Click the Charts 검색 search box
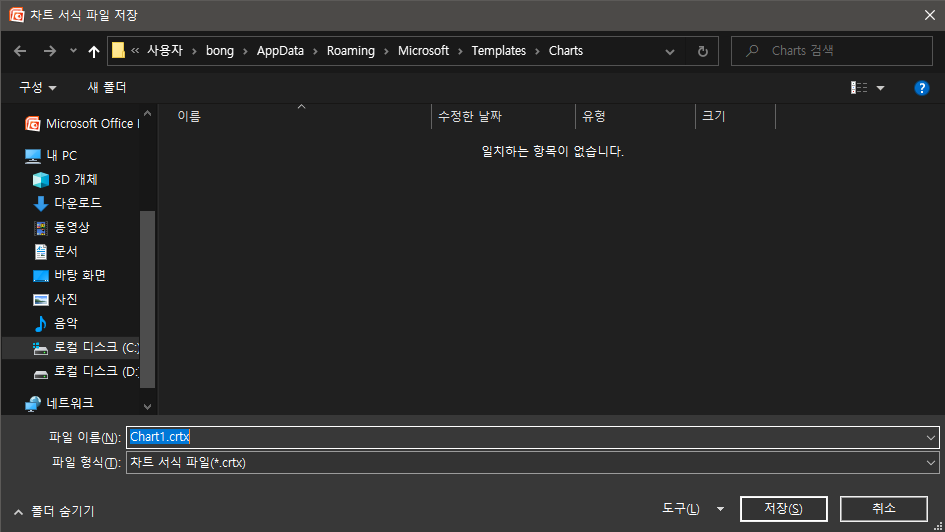This screenshot has height=532, width=945. point(832,51)
